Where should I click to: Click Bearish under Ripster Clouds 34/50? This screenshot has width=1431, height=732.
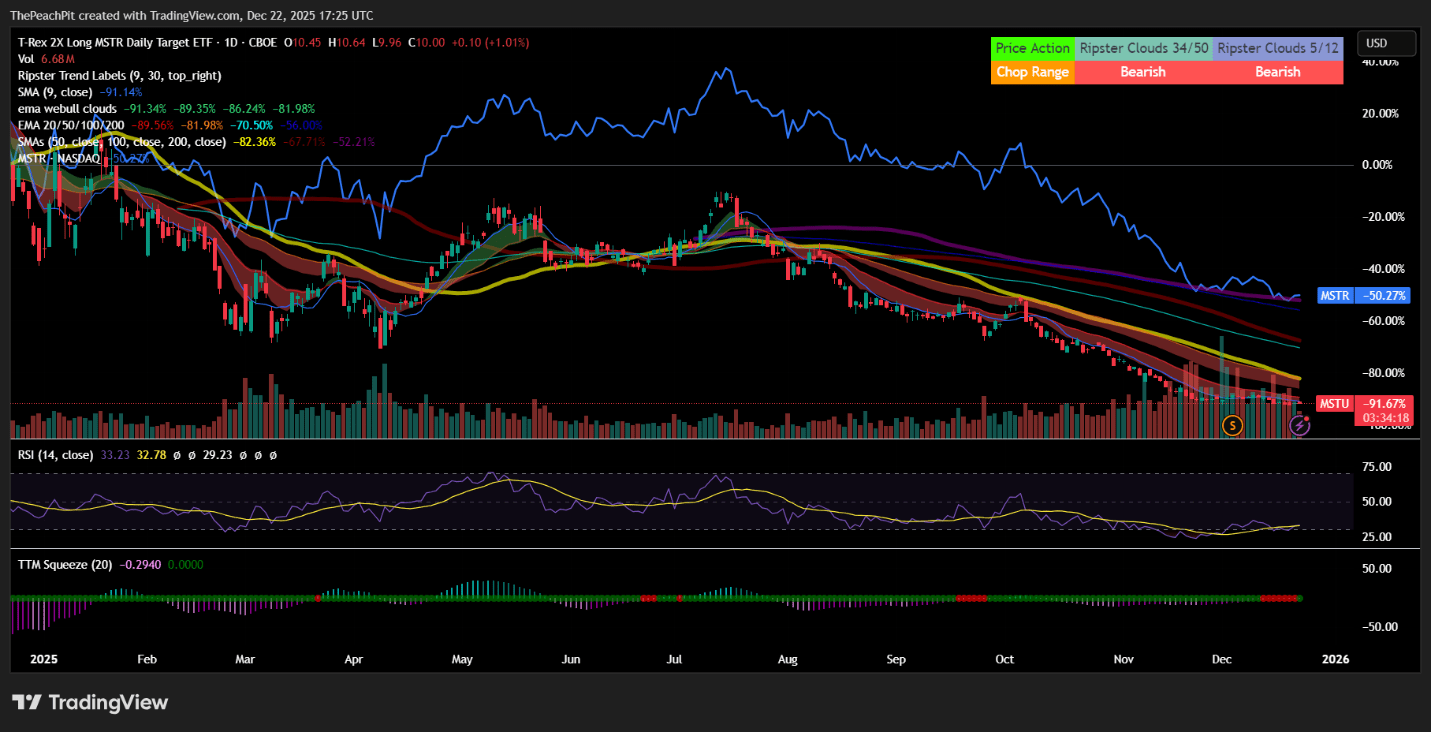coord(1143,72)
